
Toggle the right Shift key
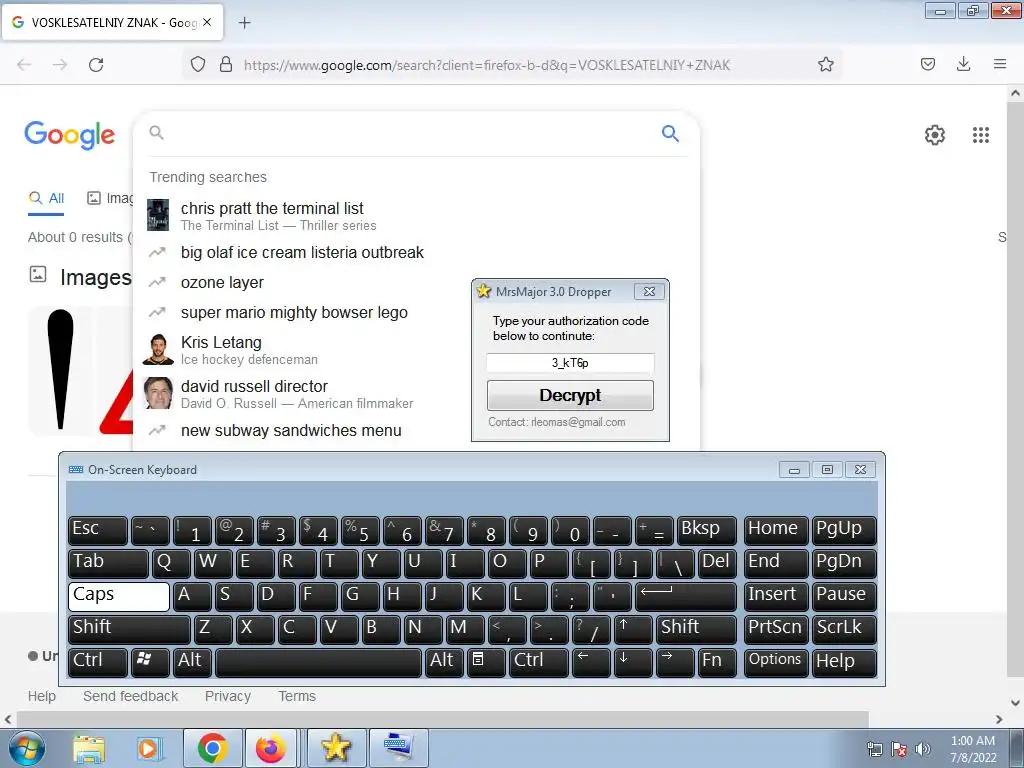(697, 629)
